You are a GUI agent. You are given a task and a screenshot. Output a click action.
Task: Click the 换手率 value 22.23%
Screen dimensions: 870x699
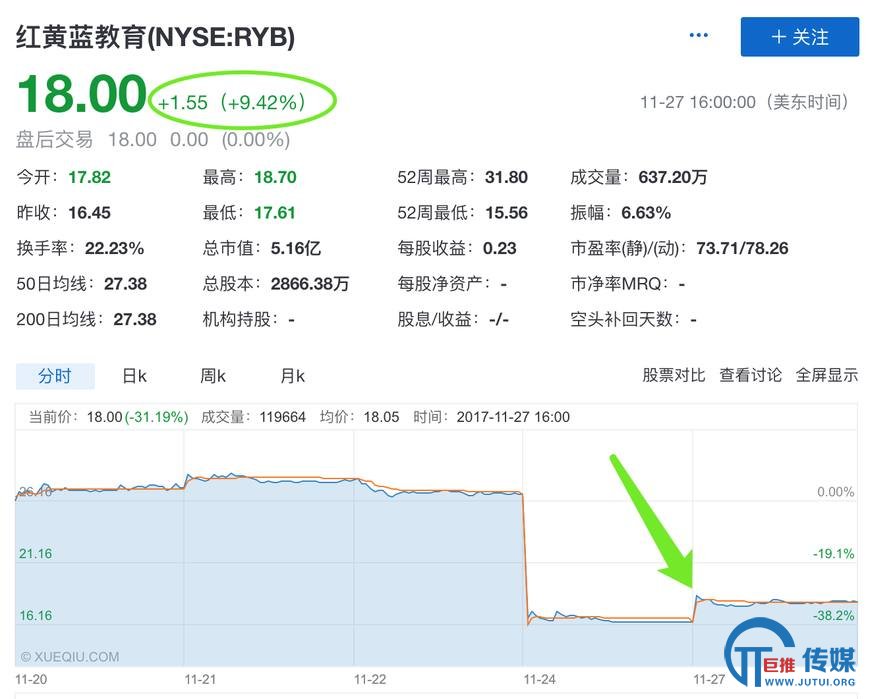(x=114, y=249)
